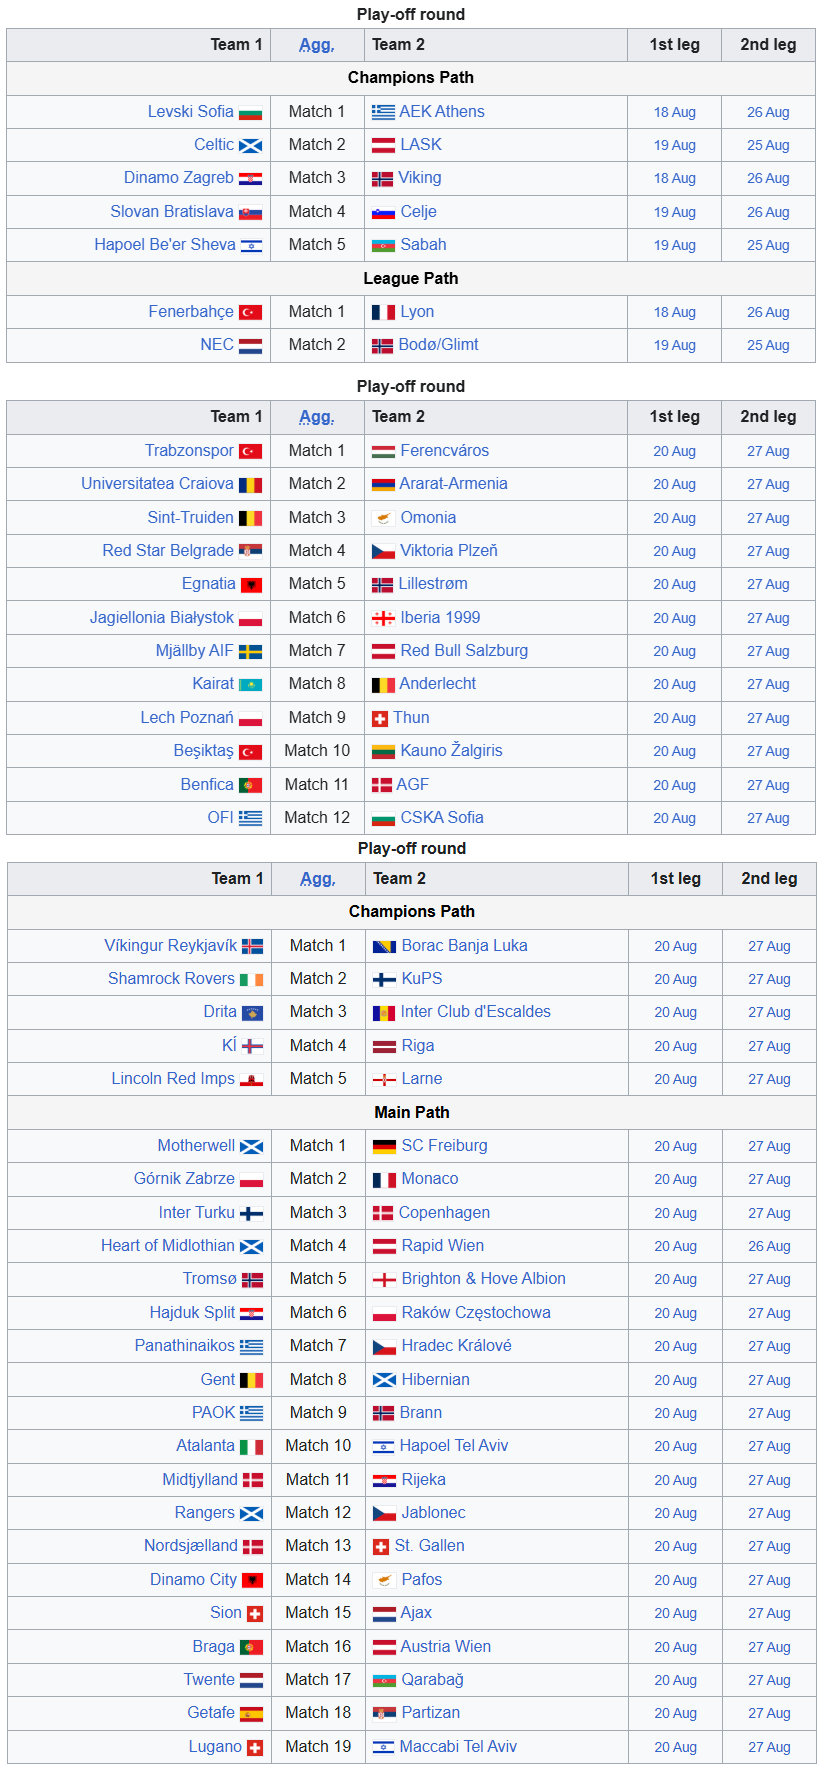The width and height of the screenshot is (822, 1767).
Task: Click the Kazakhstan flag beside Kairat
Action: pos(250,685)
